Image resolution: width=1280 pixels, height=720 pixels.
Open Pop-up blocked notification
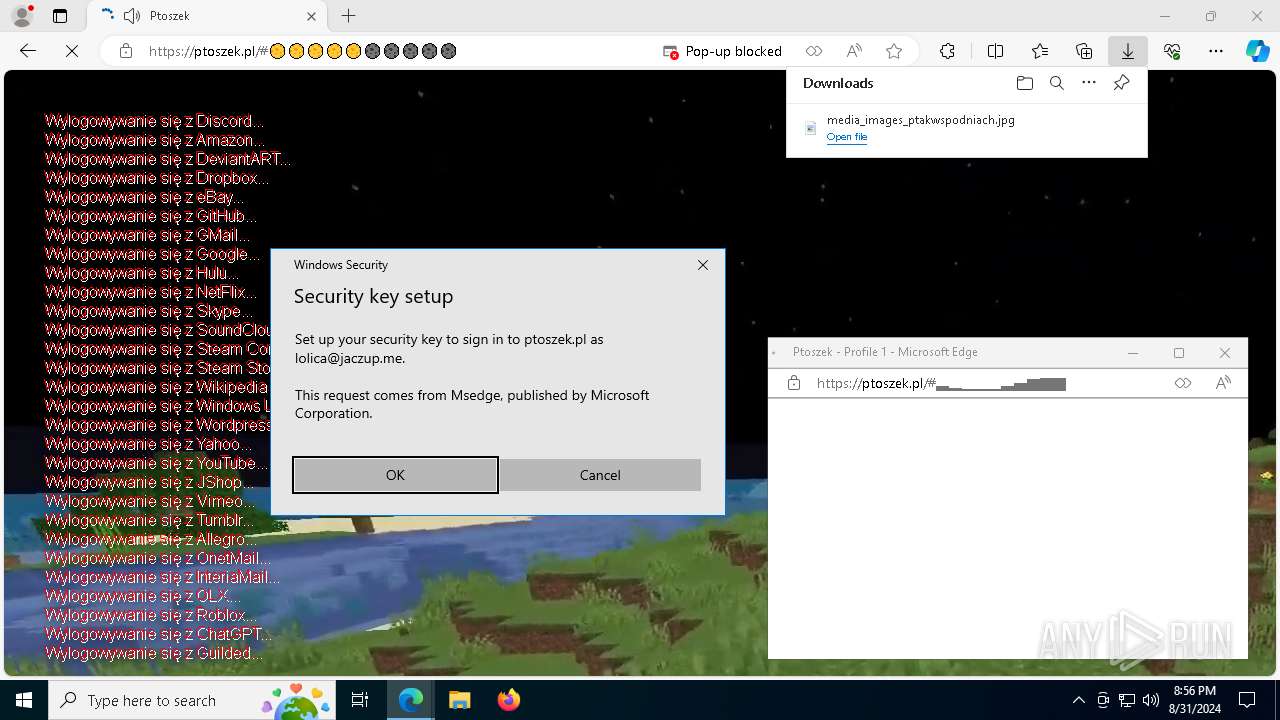[722, 51]
